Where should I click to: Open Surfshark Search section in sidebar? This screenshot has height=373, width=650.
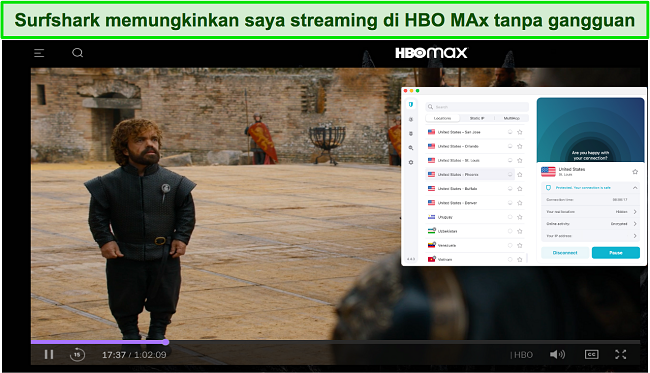point(411,148)
